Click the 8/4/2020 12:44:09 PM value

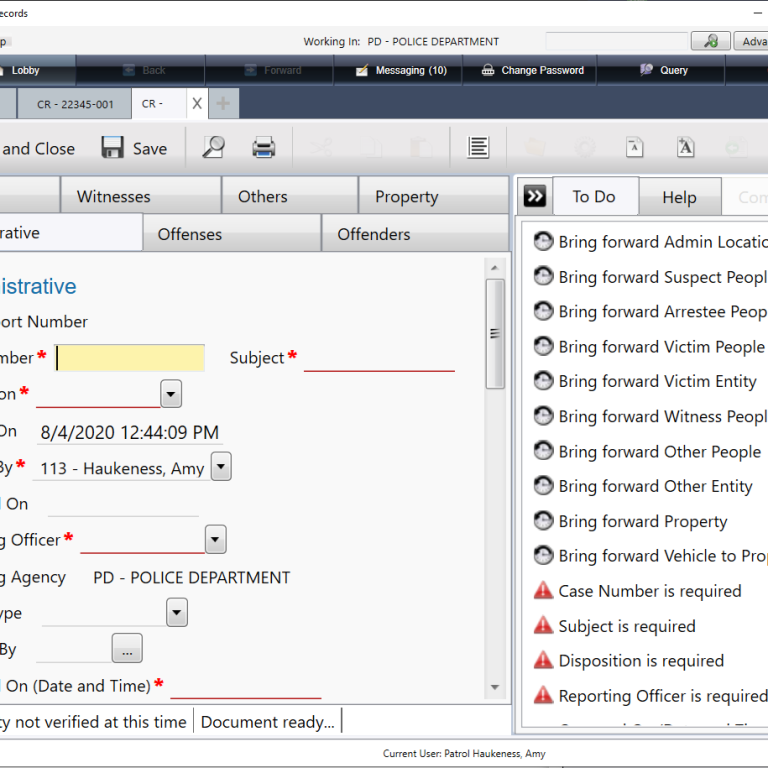[129, 432]
